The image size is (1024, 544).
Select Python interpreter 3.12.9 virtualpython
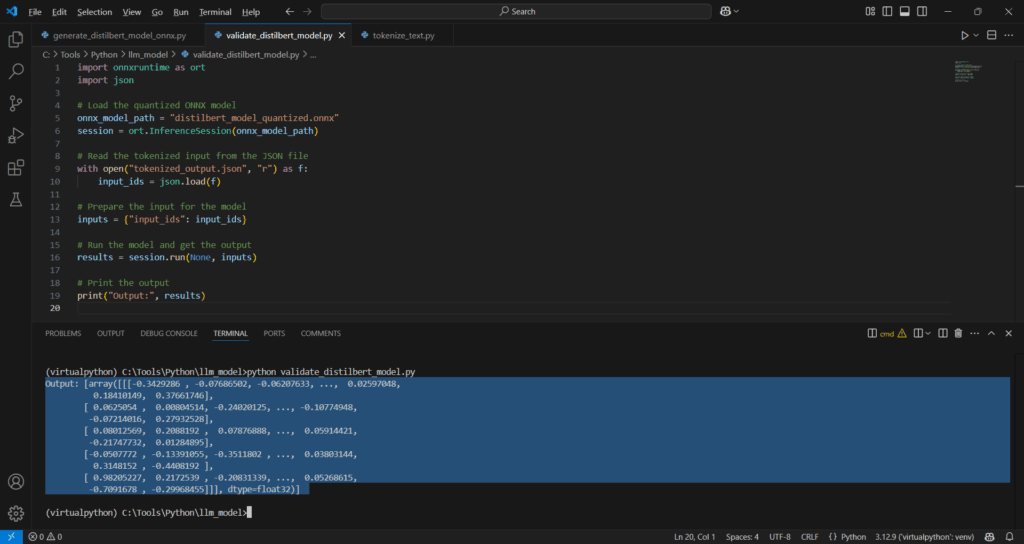coord(924,537)
